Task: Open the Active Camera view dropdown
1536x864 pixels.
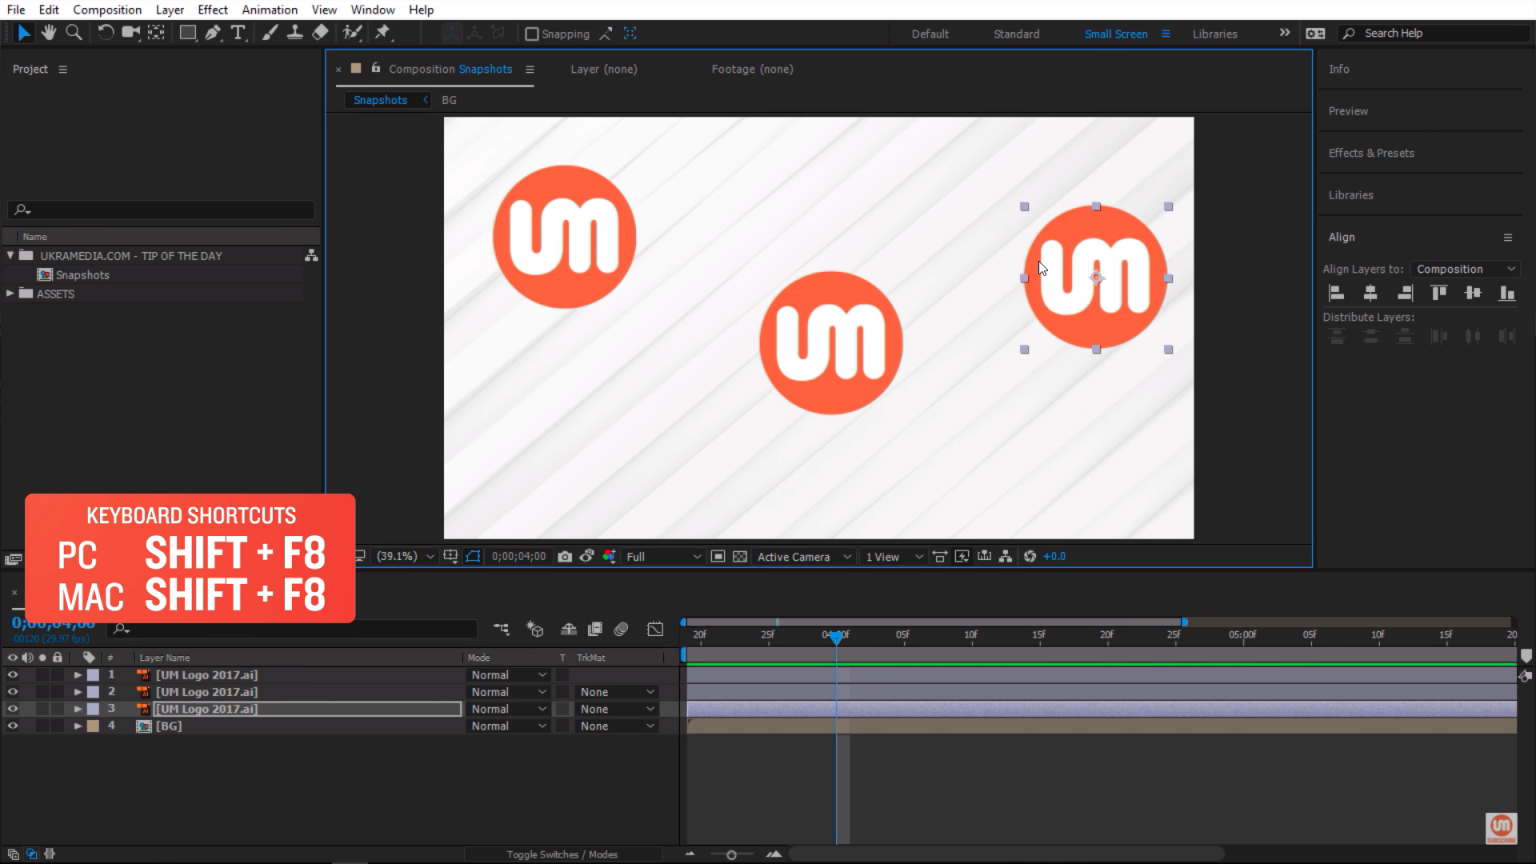Action: coord(803,557)
